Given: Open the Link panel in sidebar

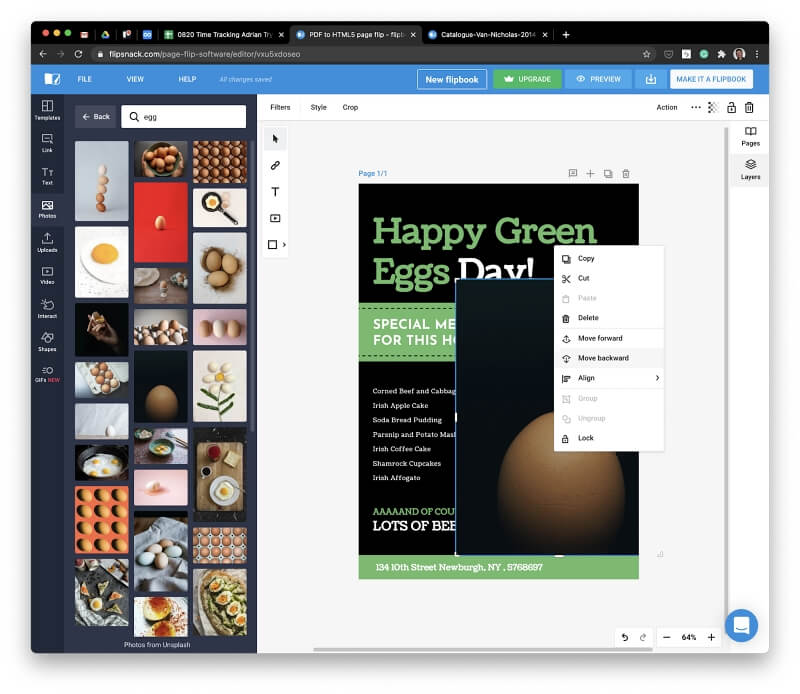Looking at the screenshot, I should pos(47,143).
